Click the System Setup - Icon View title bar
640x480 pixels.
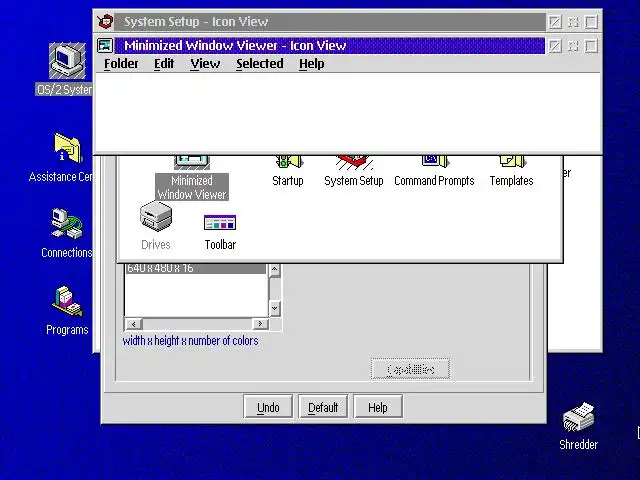[329, 21]
